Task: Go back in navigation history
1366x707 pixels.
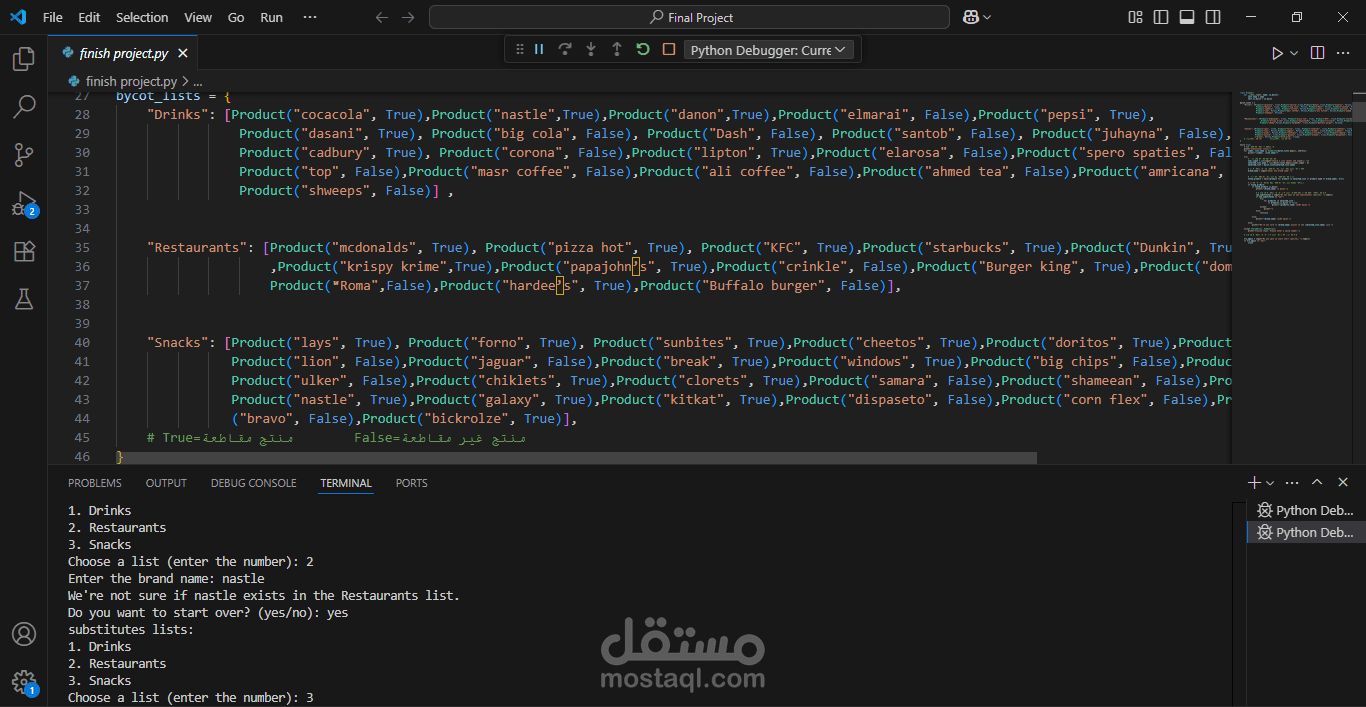Action: [x=381, y=17]
